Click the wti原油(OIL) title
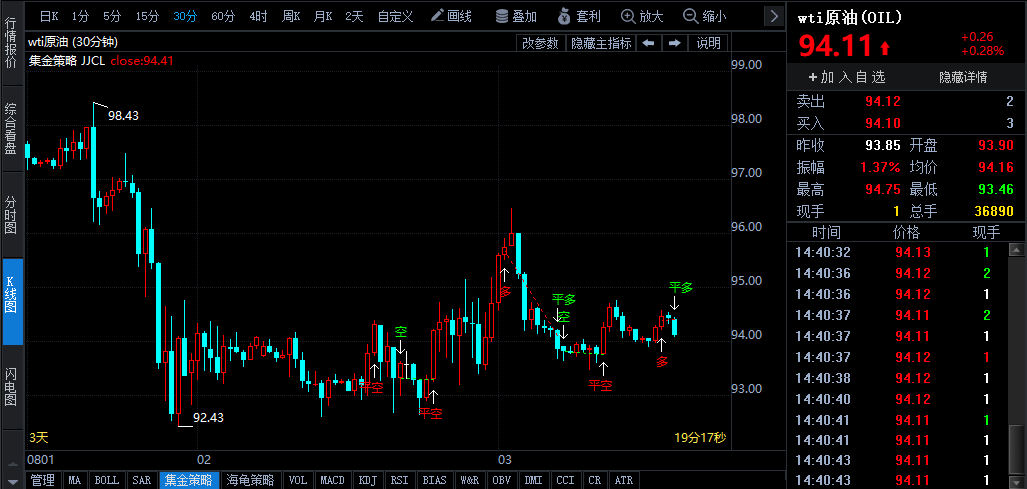Image resolution: width=1027 pixels, height=489 pixels. (850, 18)
